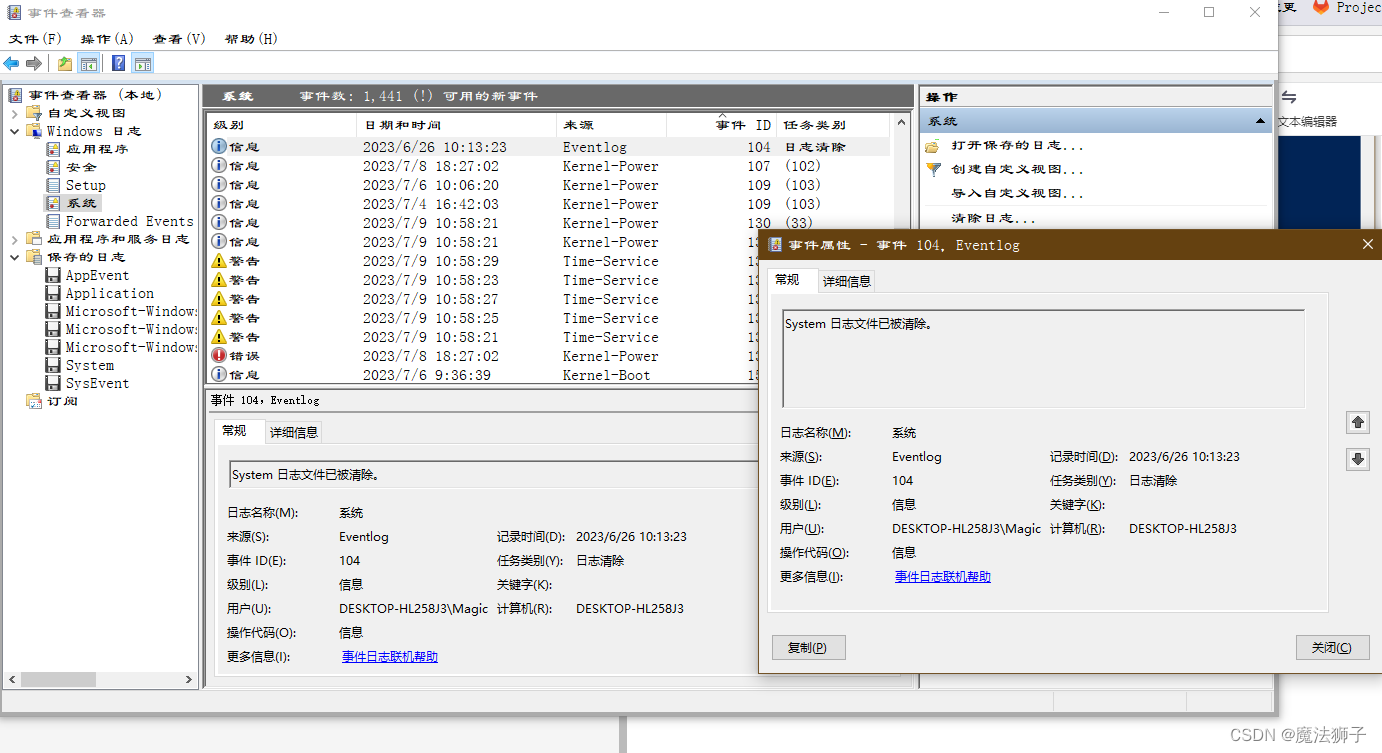Select Eventlog event row 2023/6/26 10:13:23

point(549,147)
